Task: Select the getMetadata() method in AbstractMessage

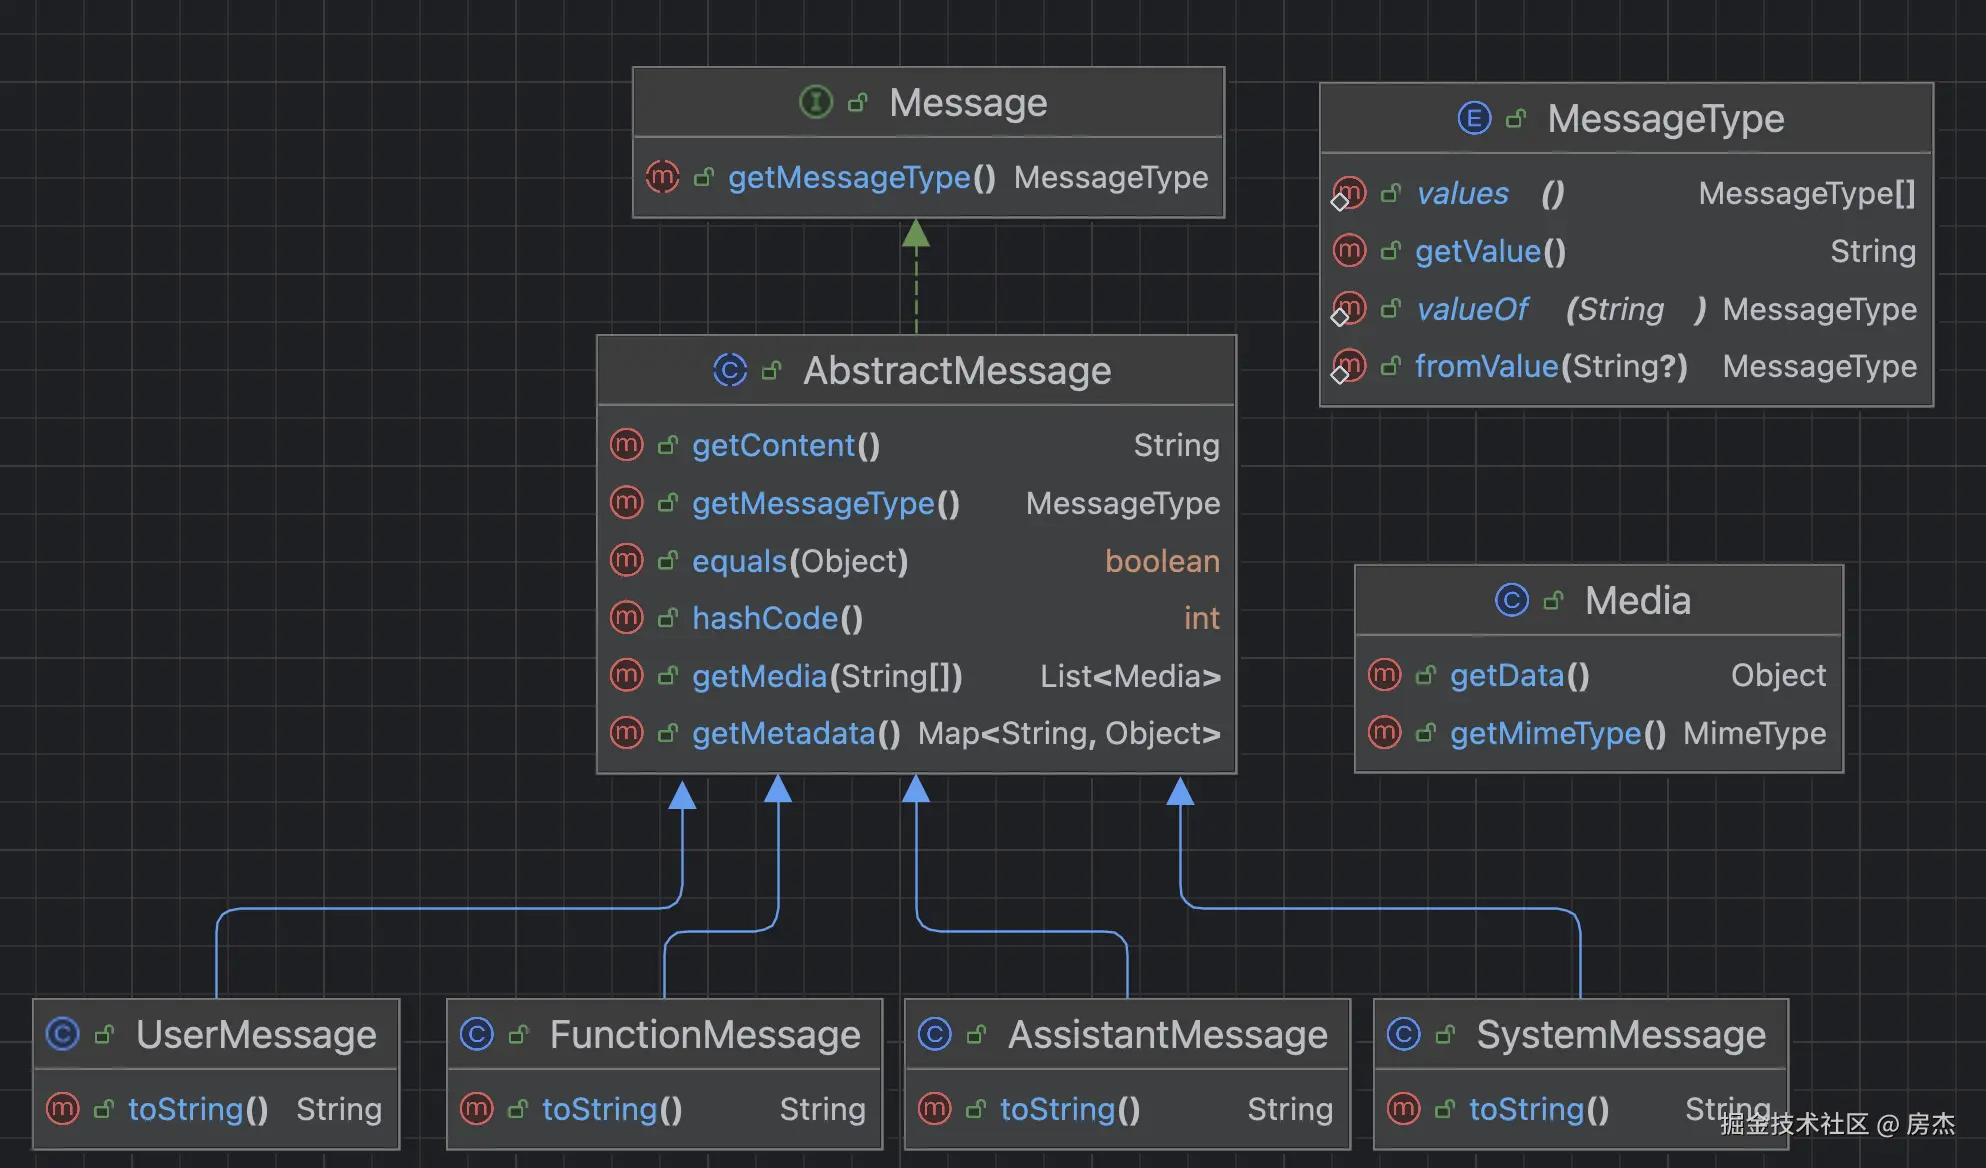Action: tap(795, 734)
